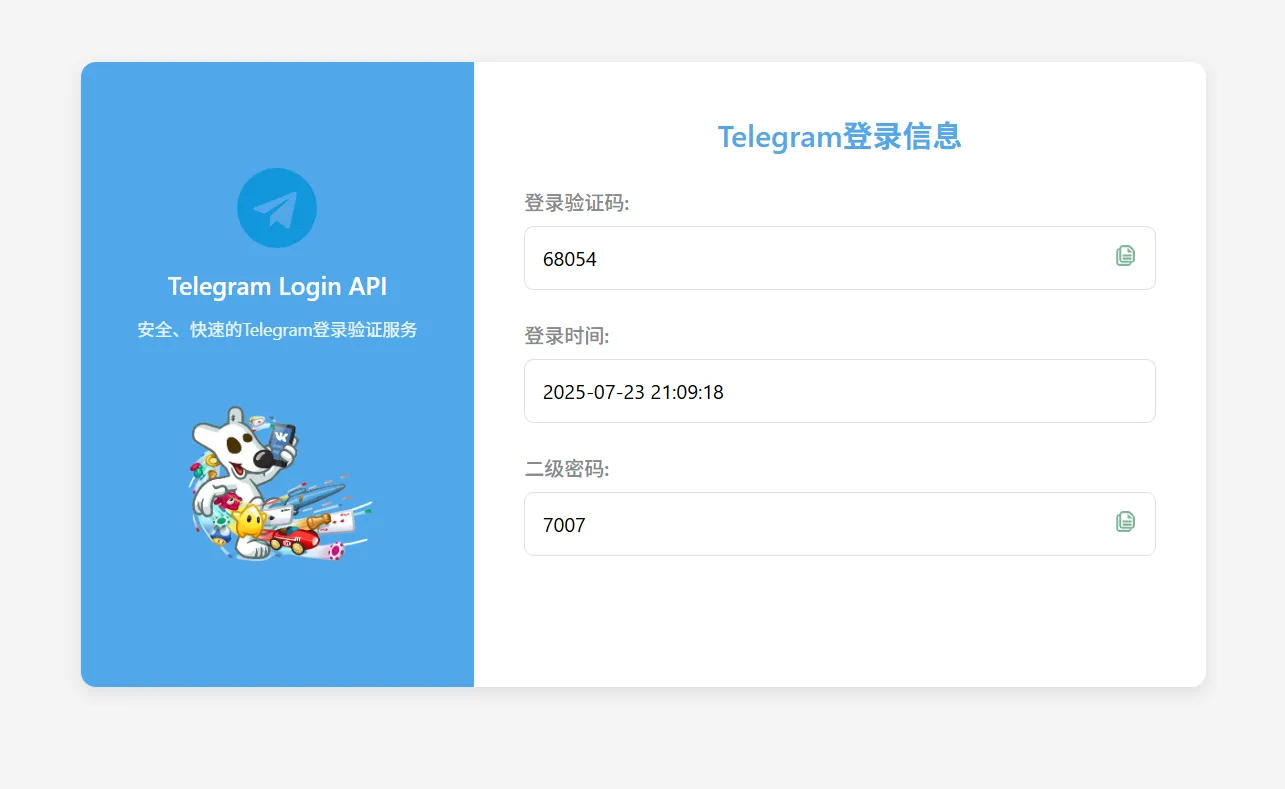Focus the 登录时间 field with 2025-07-23 21:09:18
Screen dimensions: 1285x789
click(x=840, y=391)
